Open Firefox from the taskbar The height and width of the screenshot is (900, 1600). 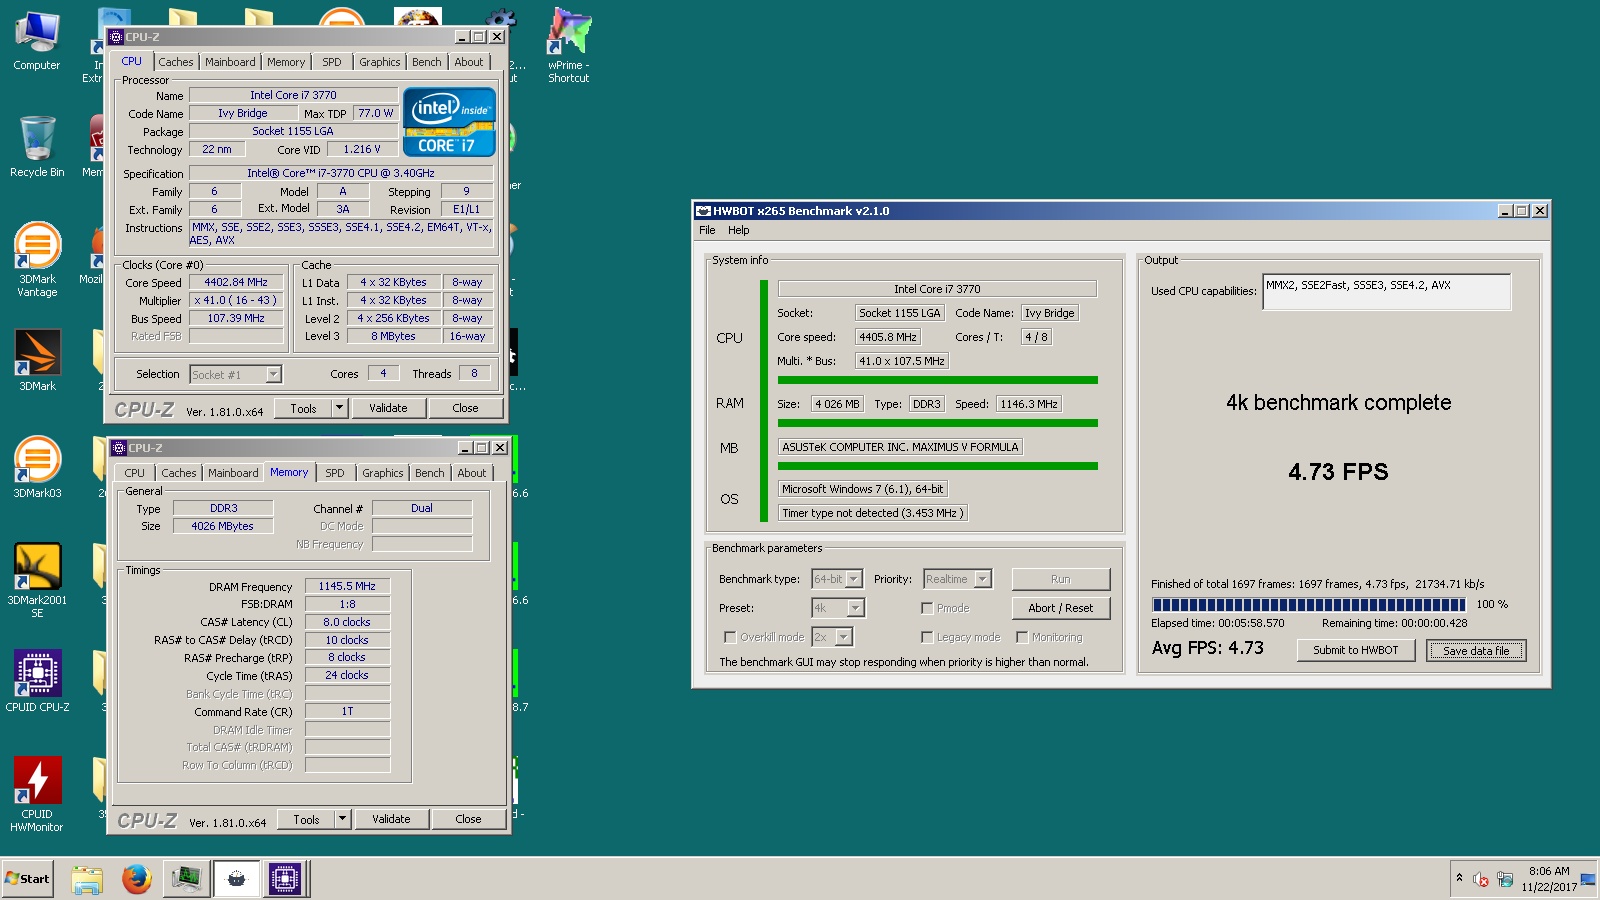[137, 879]
